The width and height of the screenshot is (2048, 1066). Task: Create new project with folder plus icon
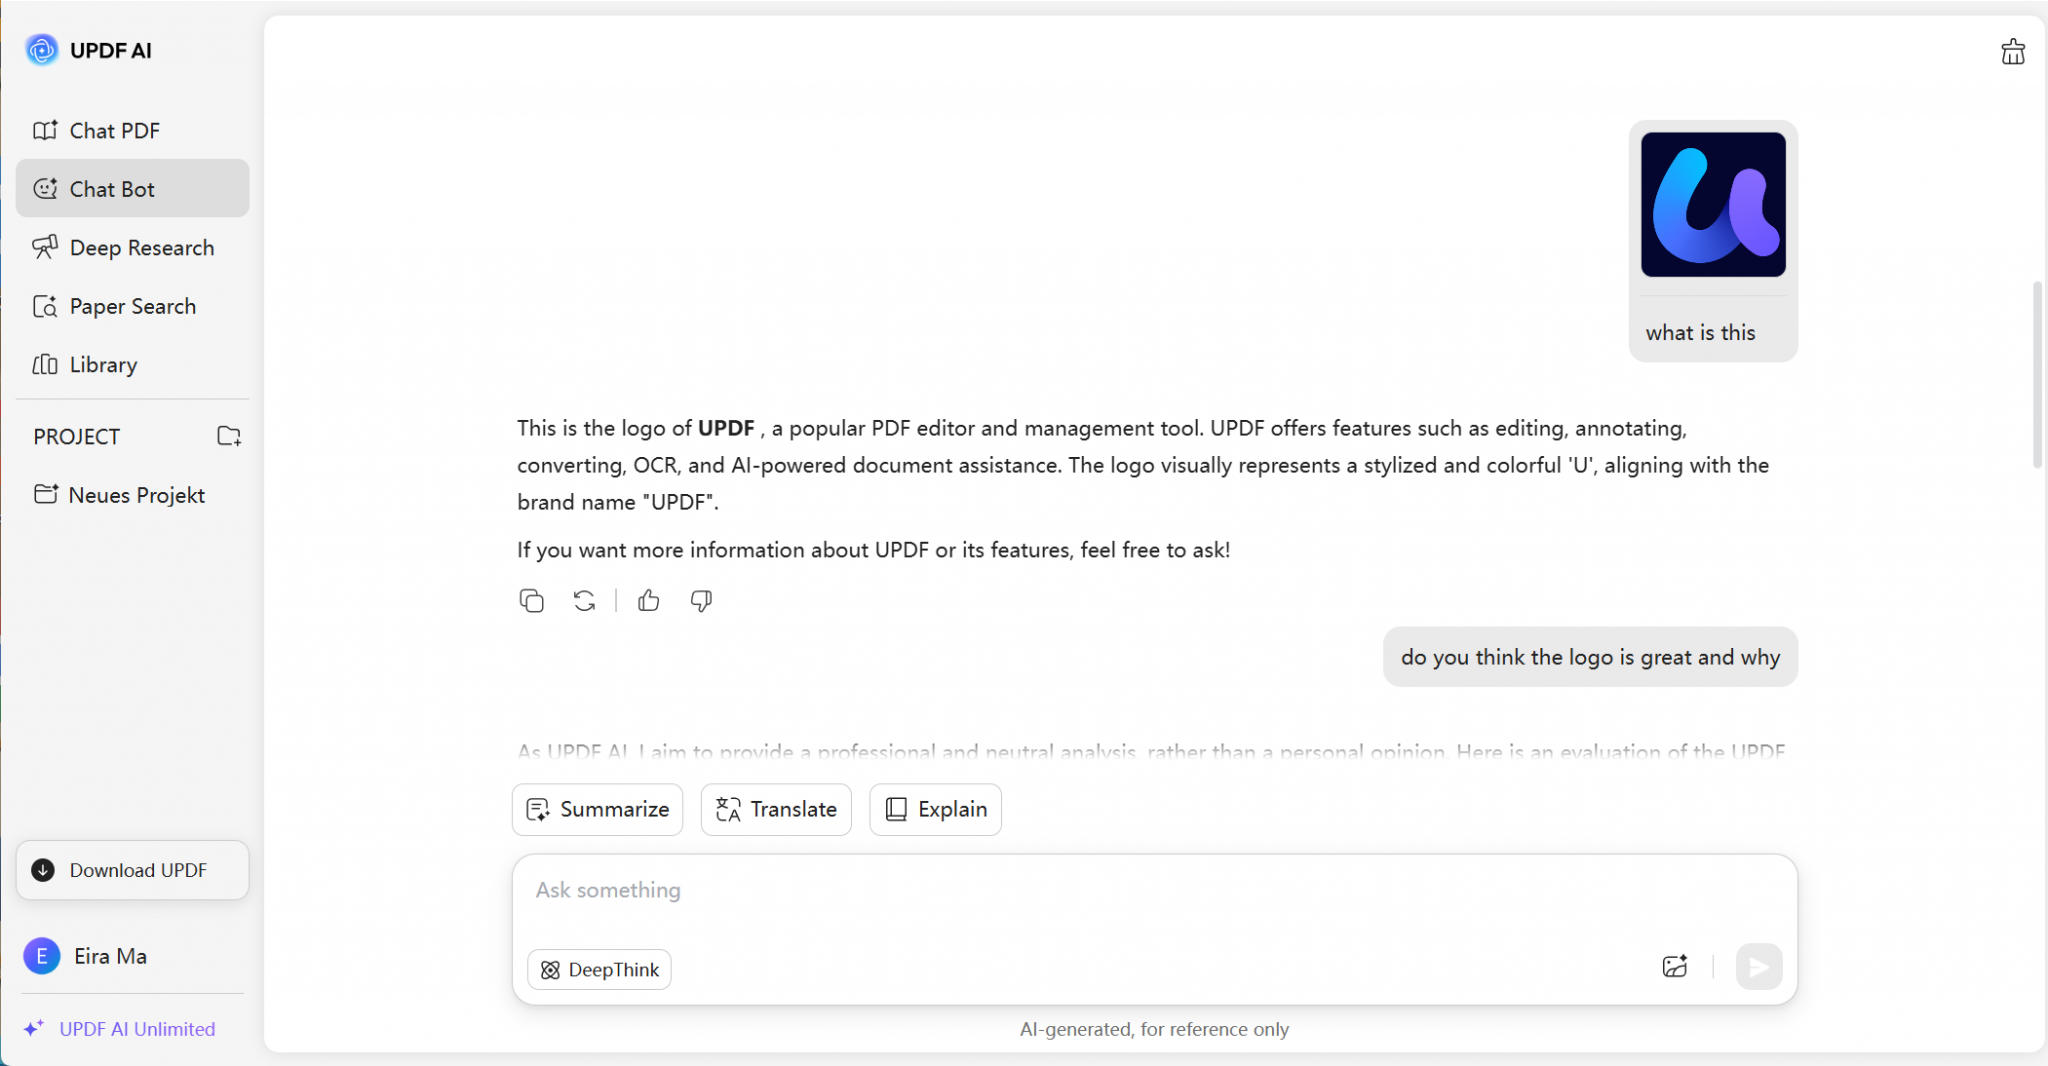[229, 436]
